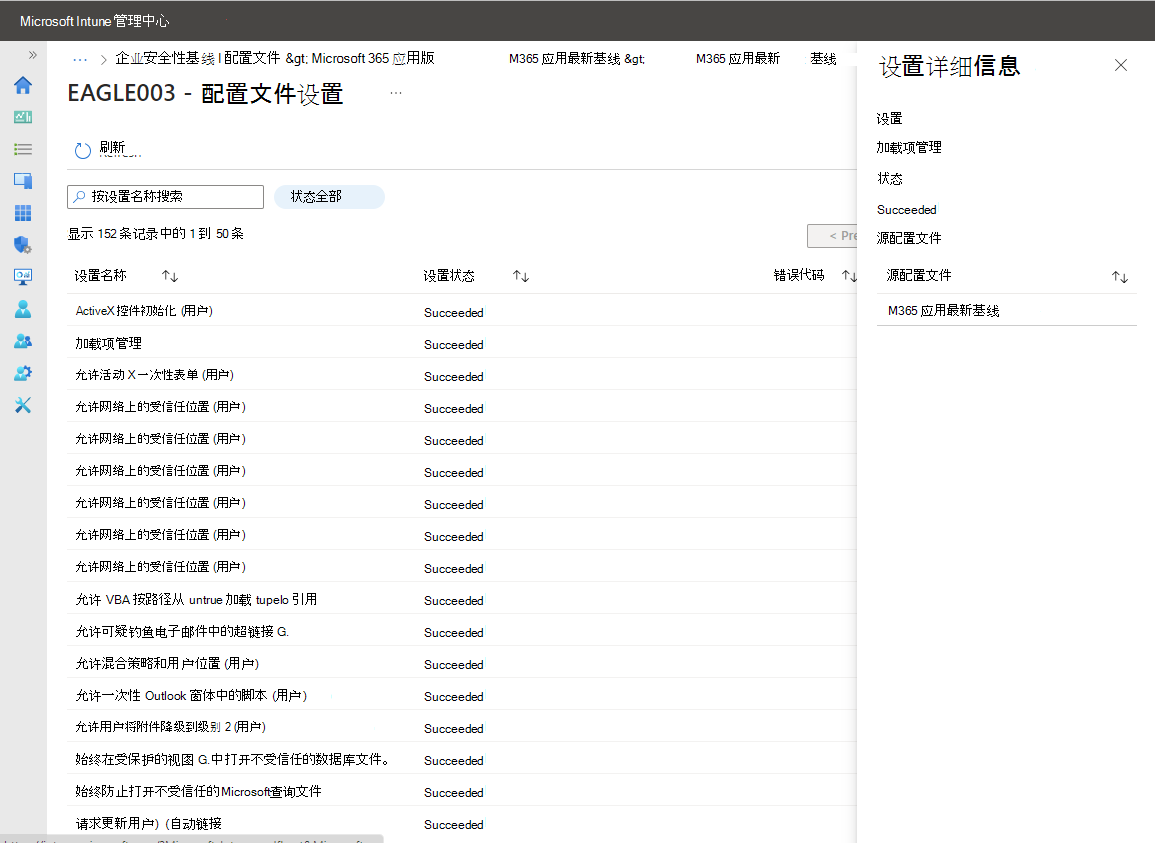Open breadcrumb 基线
Image resolution: width=1155 pixels, height=843 pixels.
(x=823, y=59)
